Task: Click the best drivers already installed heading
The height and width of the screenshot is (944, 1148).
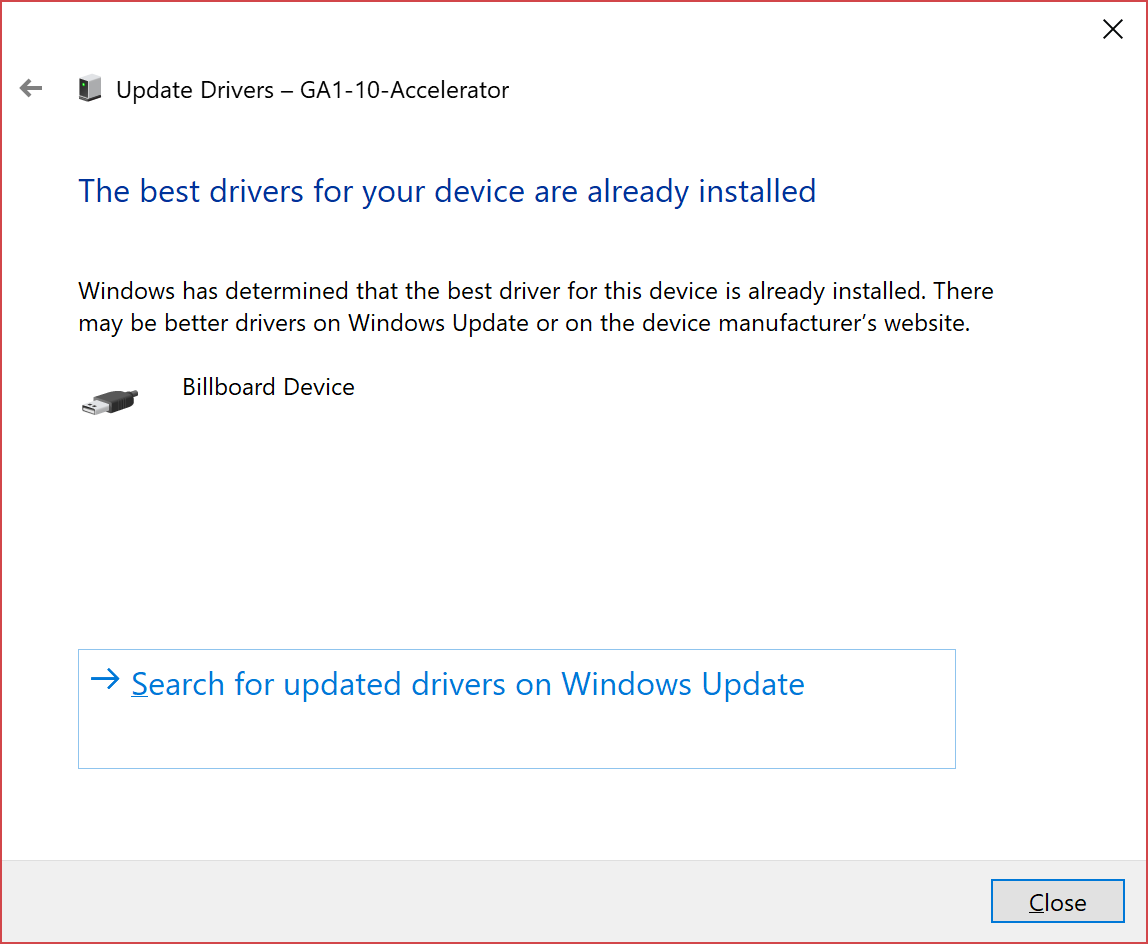Action: coord(447,192)
